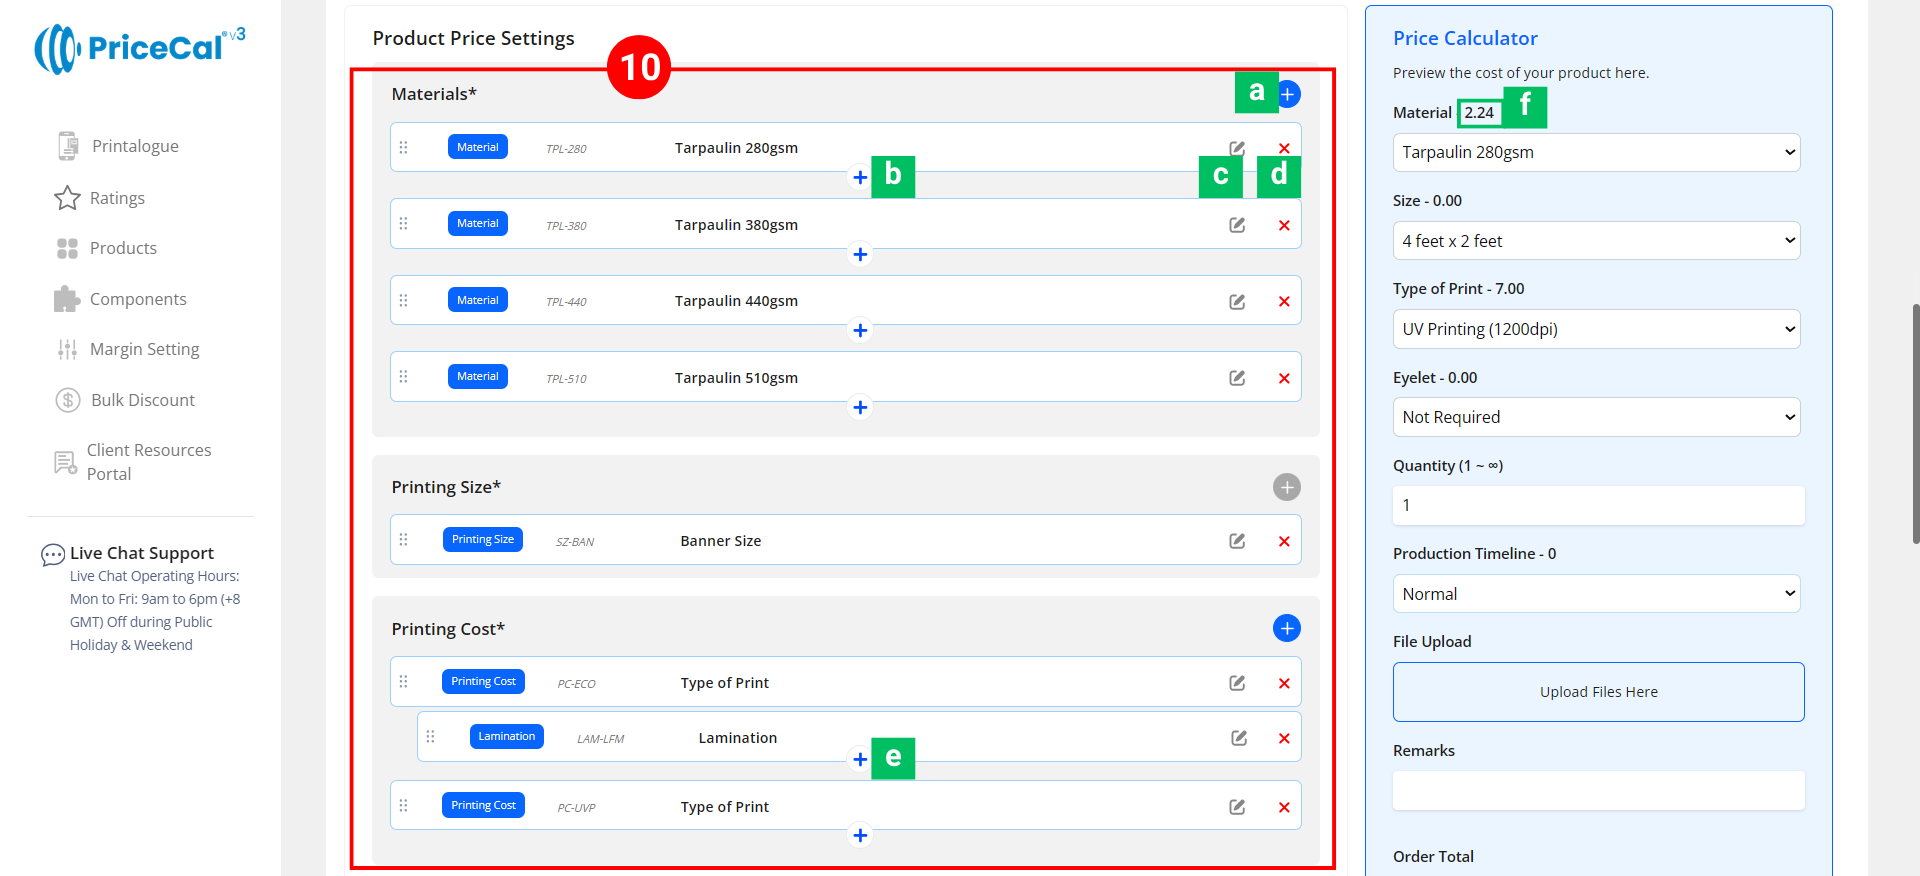Edit the Tarpaulin 380gsm material

pos(1237,225)
